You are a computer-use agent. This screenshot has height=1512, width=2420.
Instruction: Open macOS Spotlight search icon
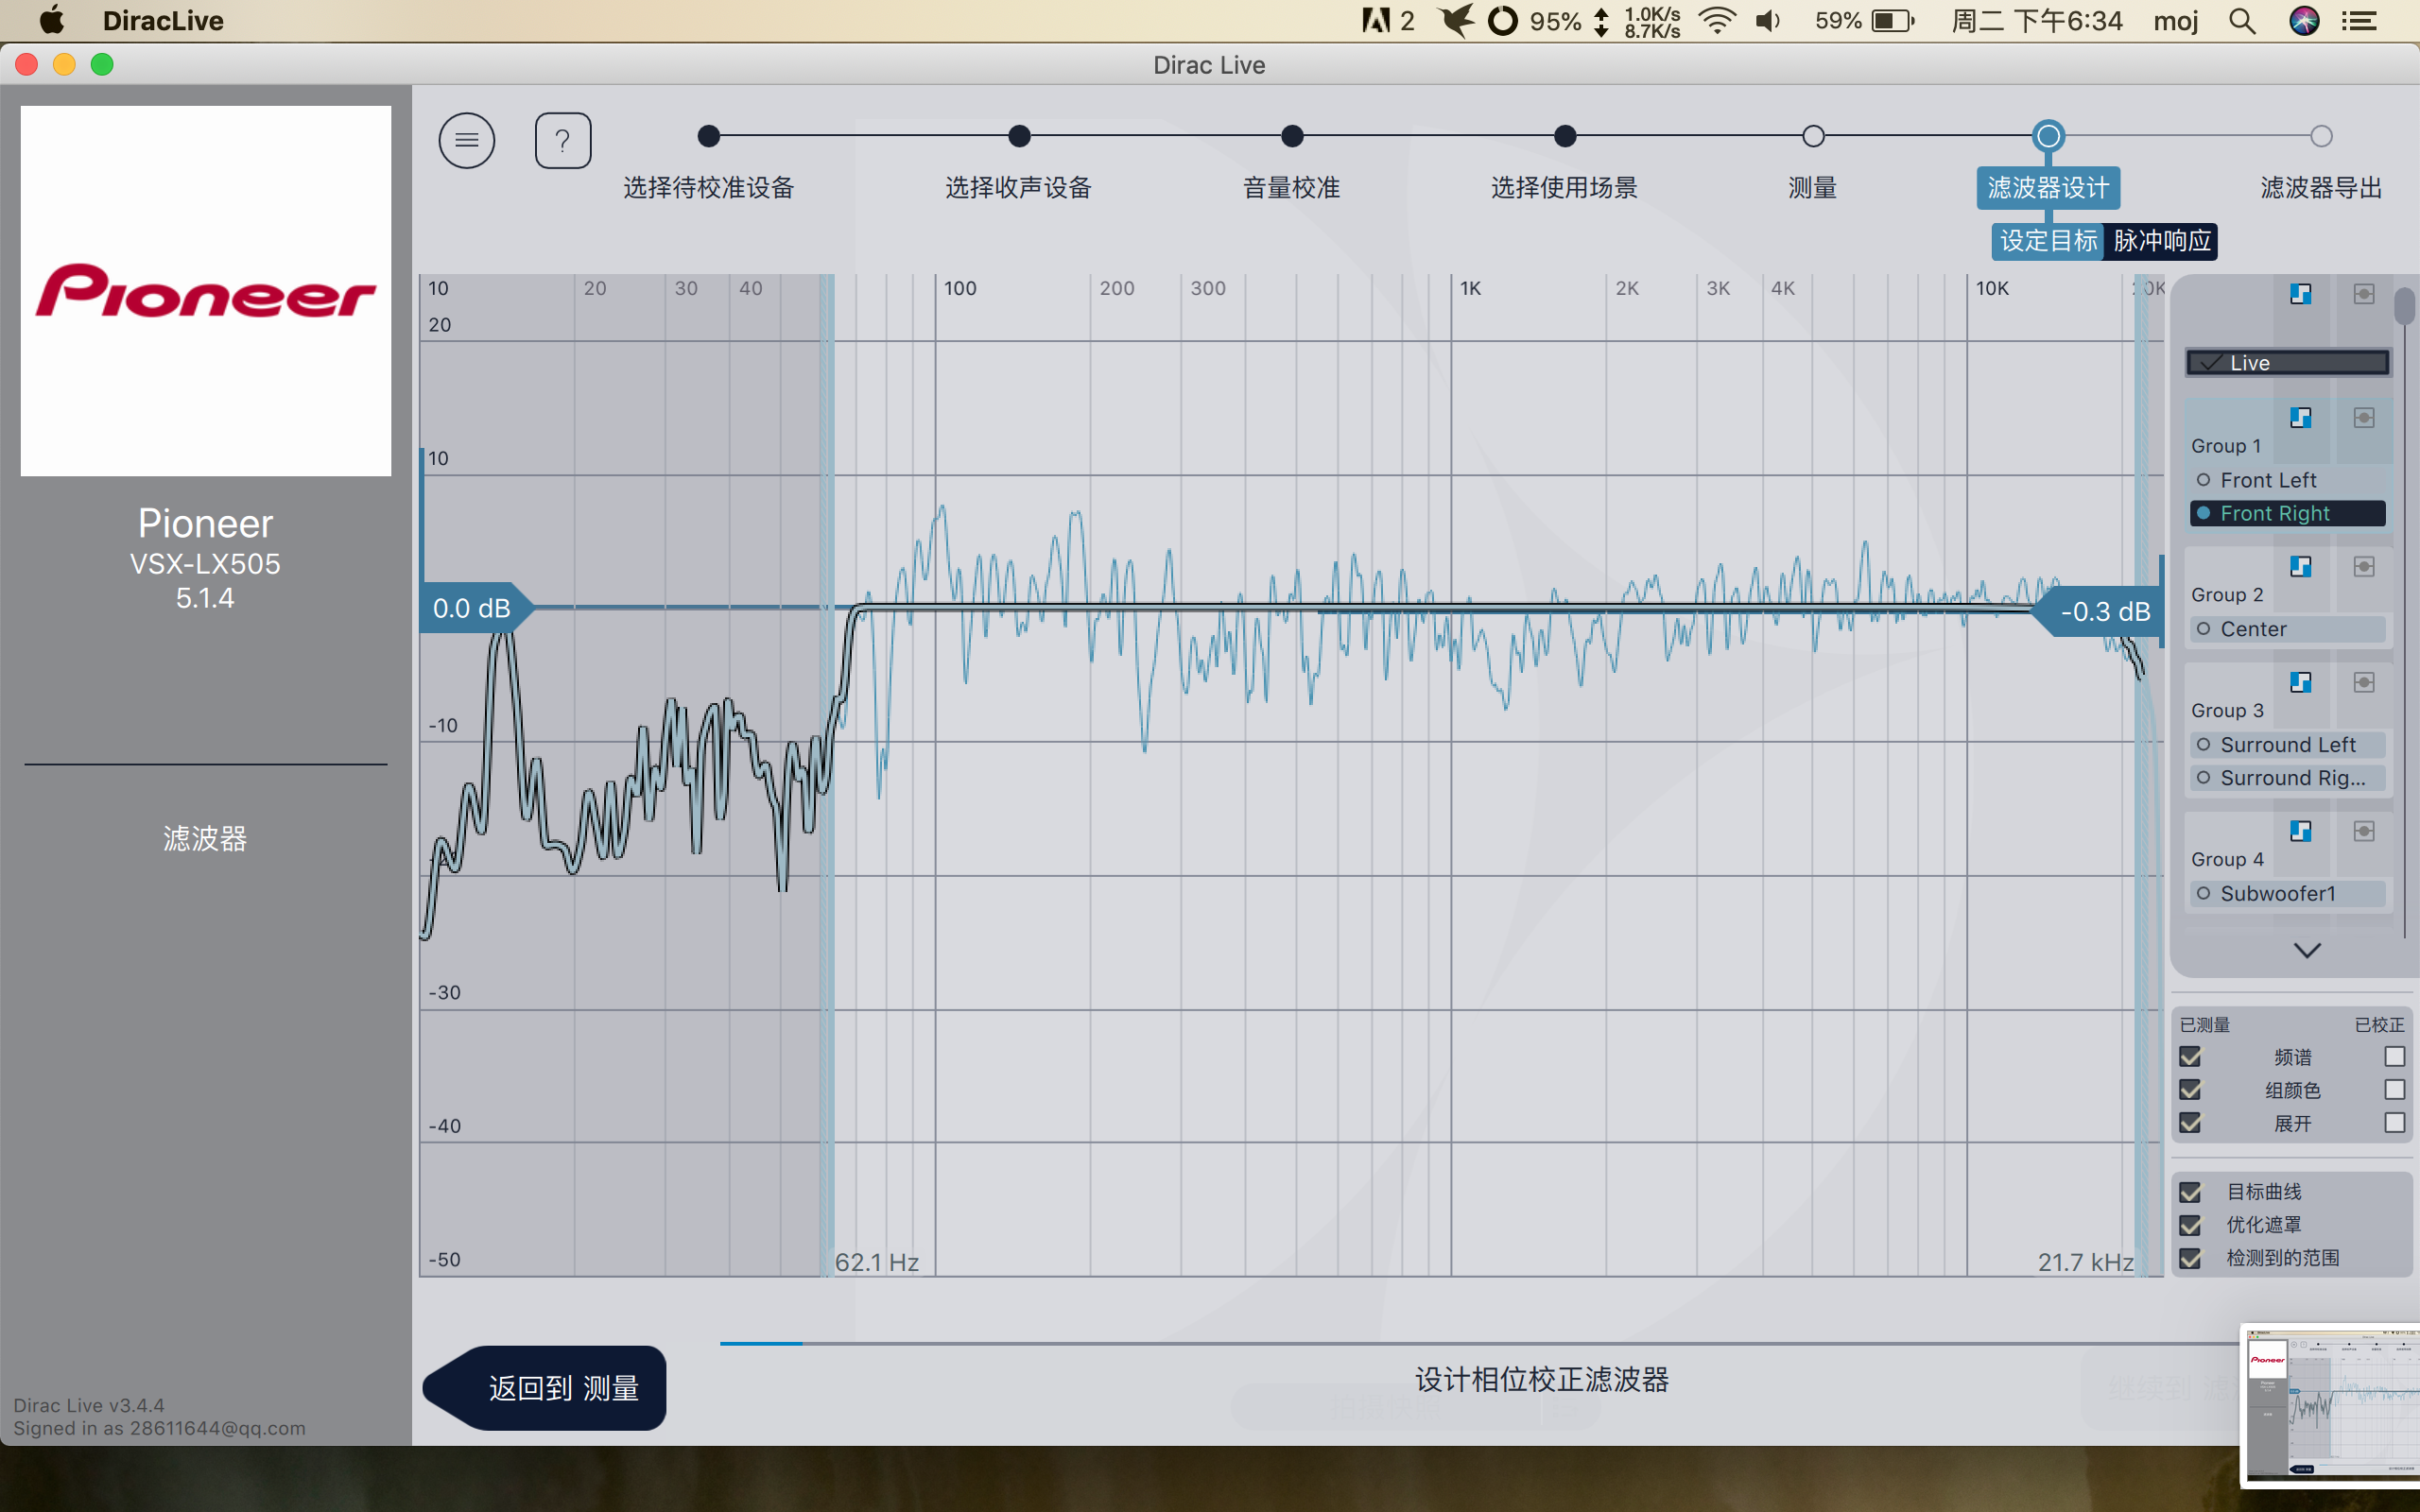point(2241,21)
